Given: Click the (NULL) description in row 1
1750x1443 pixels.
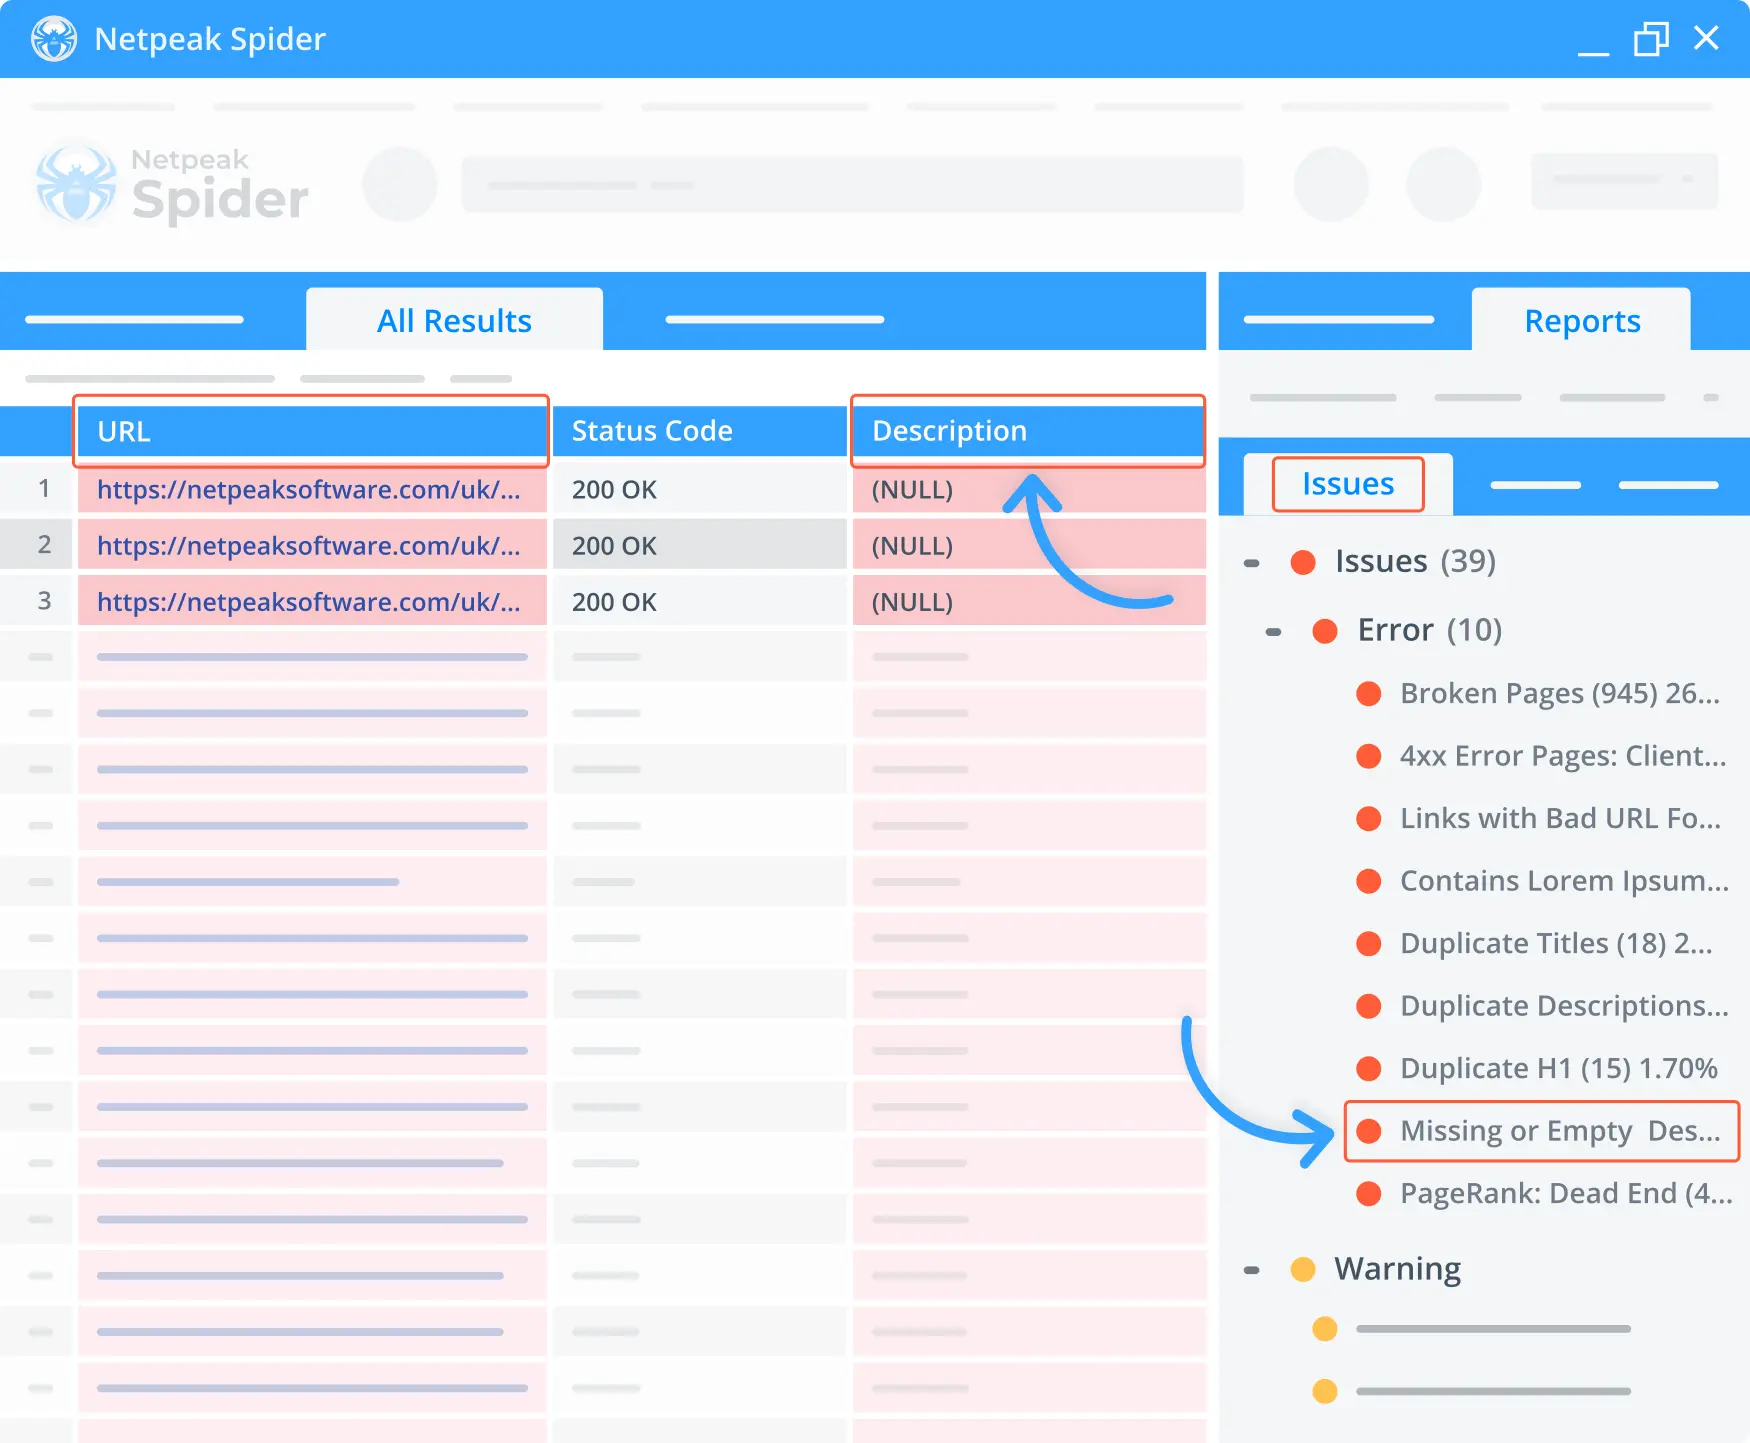Looking at the screenshot, I should click(x=912, y=490).
